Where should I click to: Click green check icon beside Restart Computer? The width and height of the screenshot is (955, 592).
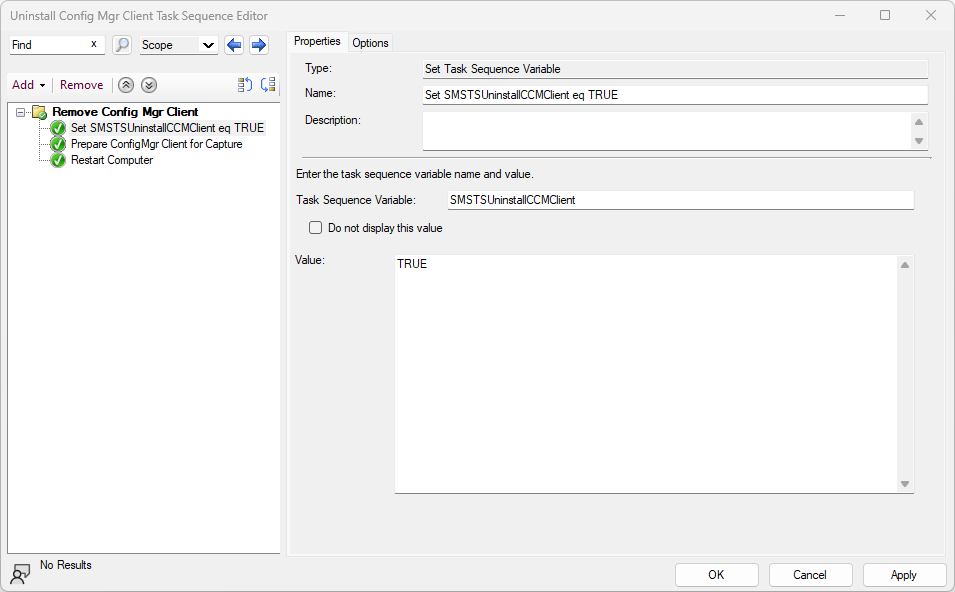click(x=58, y=160)
